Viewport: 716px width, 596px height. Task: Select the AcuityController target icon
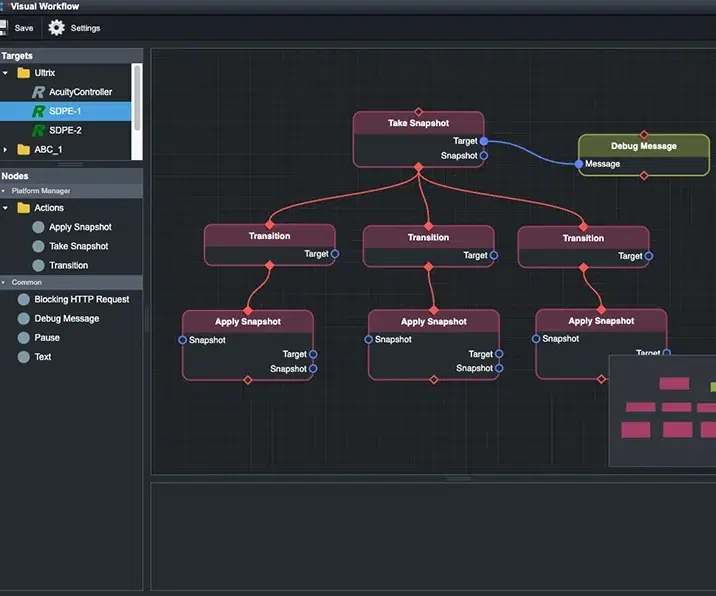click(x=38, y=92)
